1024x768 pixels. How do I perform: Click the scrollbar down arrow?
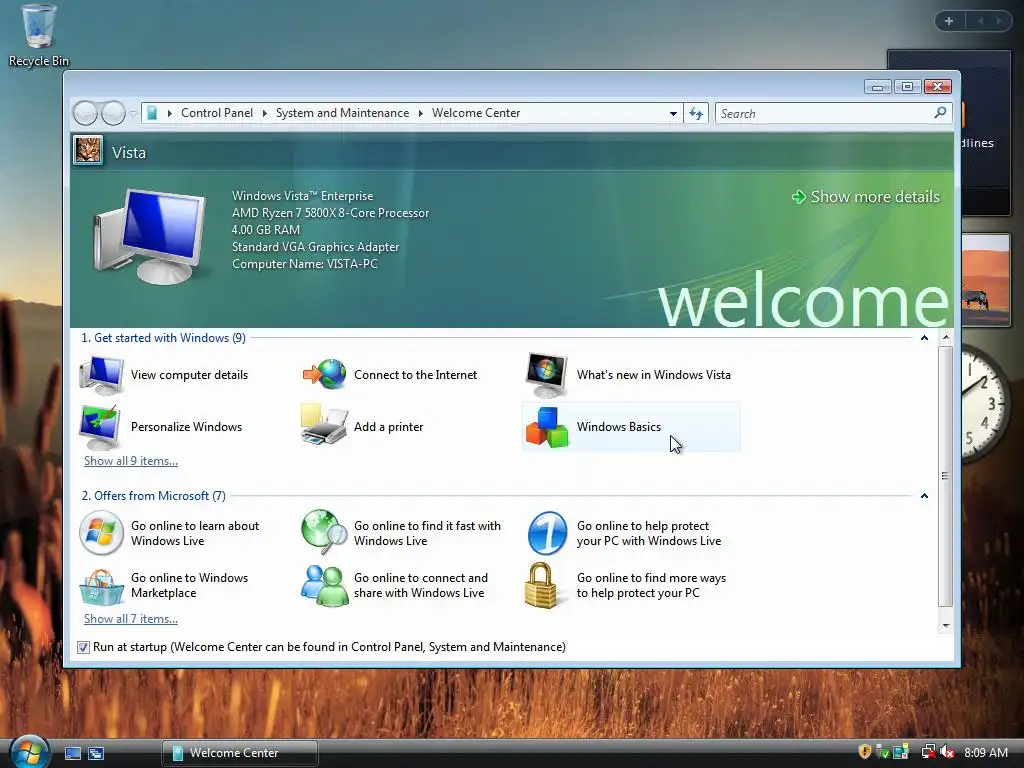[946, 626]
